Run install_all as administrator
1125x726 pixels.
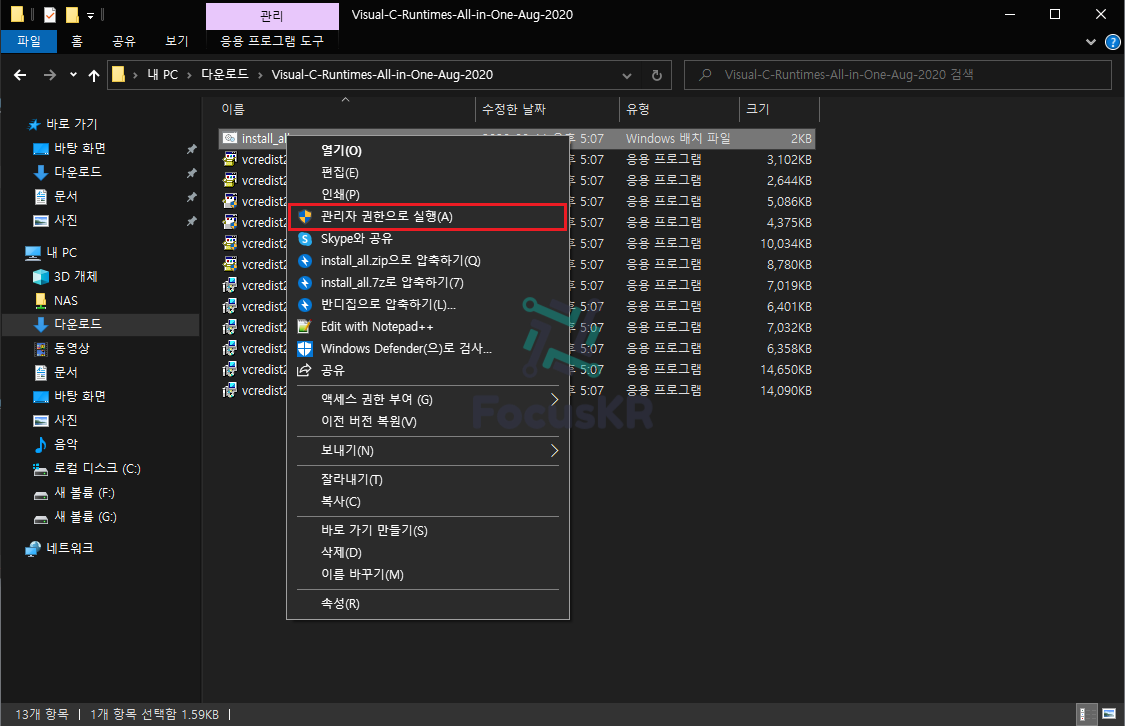[x=428, y=217]
